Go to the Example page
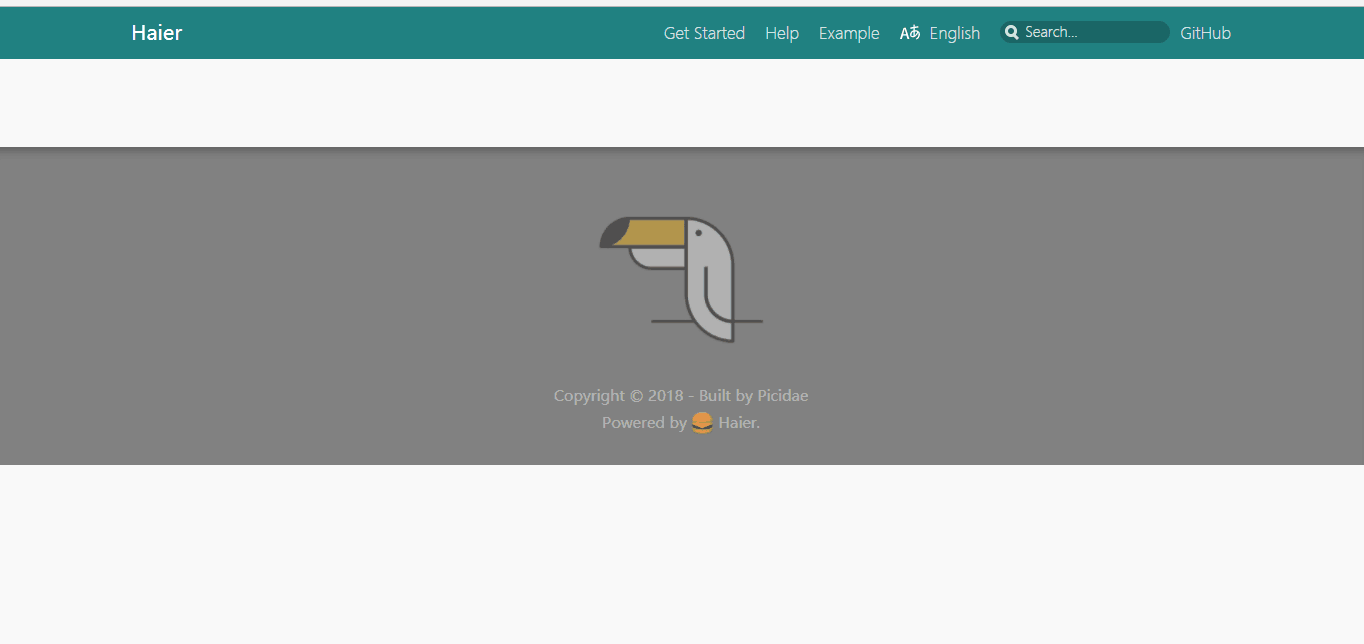The width and height of the screenshot is (1364, 644). [x=849, y=33]
